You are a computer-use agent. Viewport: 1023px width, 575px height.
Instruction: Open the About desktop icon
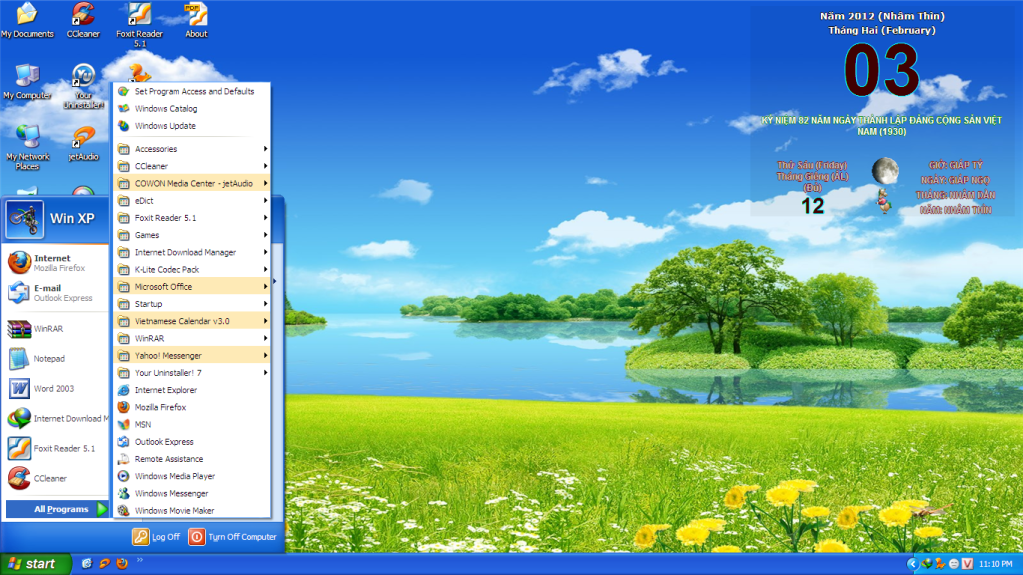[x=196, y=20]
